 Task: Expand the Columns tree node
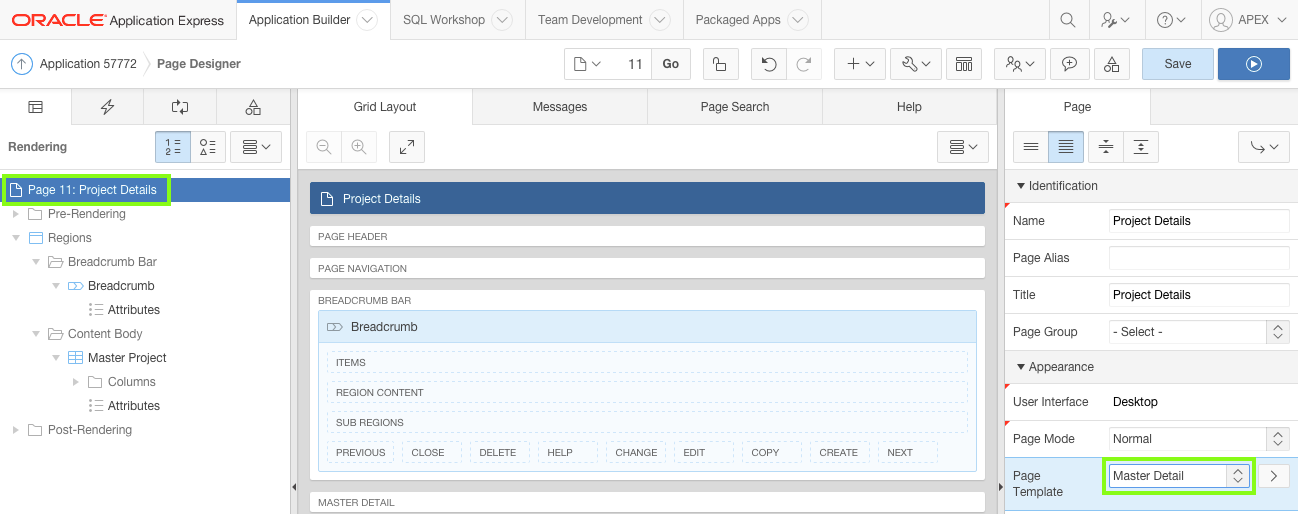pyautogui.click(x=75, y=382)
